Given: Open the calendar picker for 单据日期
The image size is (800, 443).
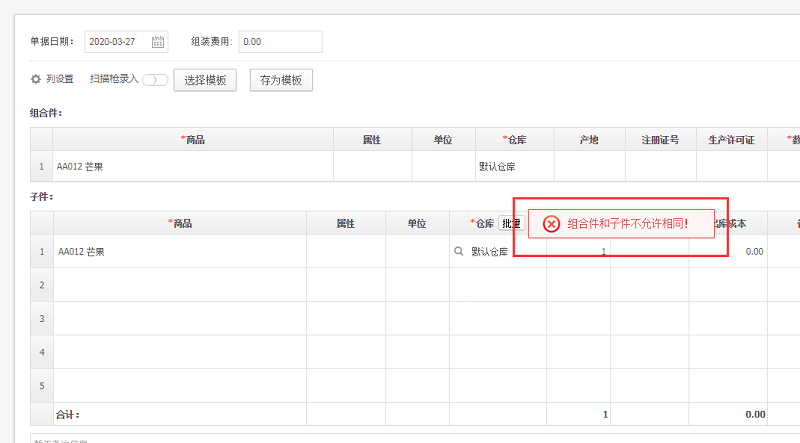Looking at the screenshot, I should click(158, 42).
